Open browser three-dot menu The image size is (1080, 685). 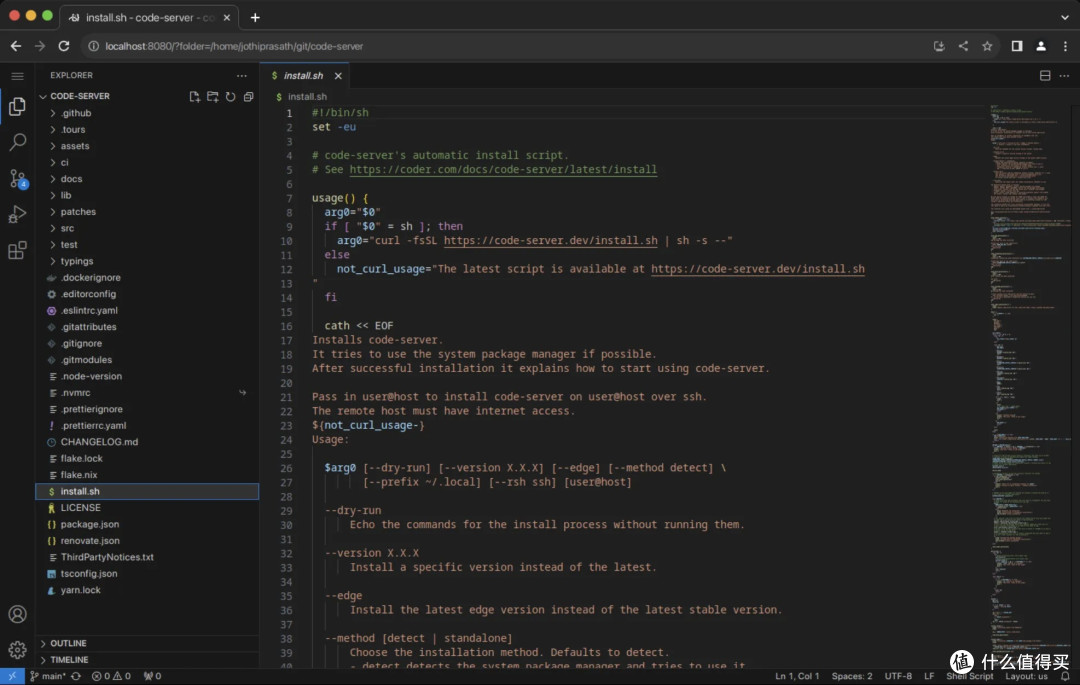pos(1065,46)
